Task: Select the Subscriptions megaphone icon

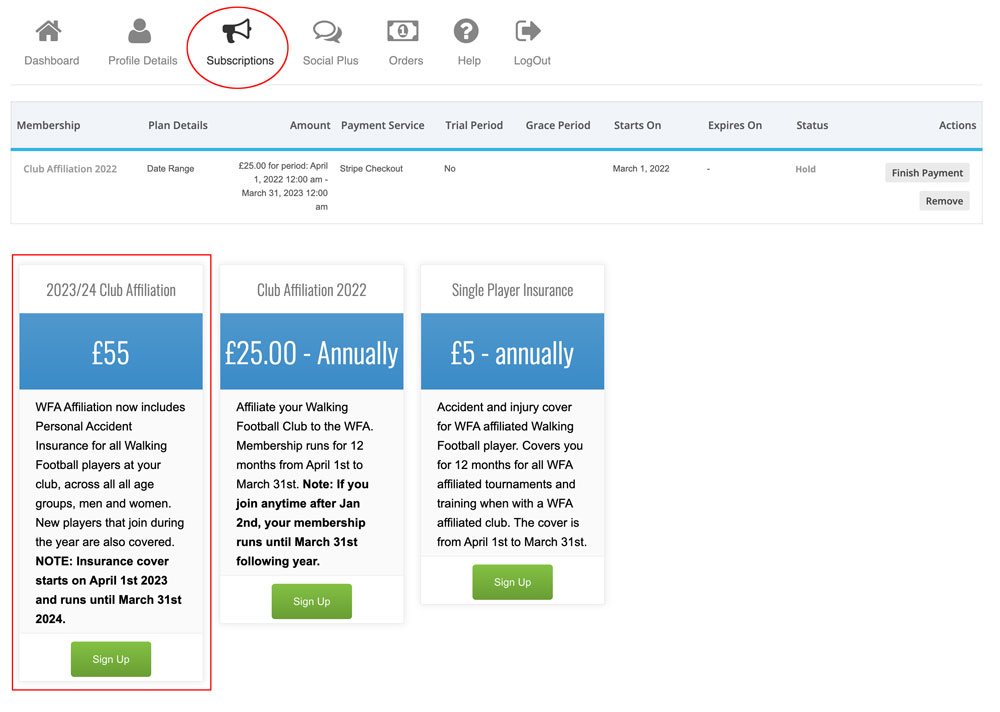Action: click(x=238, y=32)
